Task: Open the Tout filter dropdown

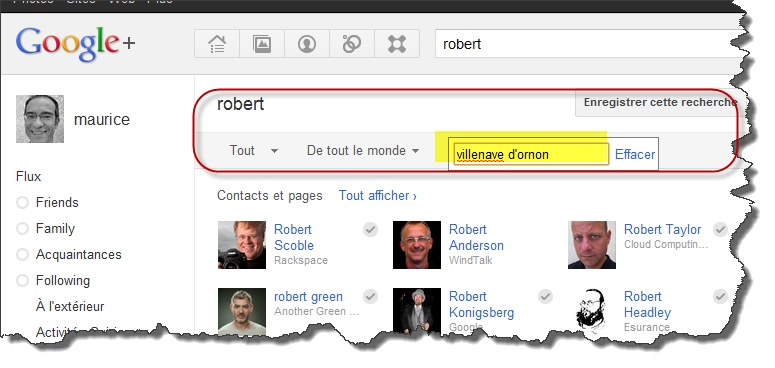Action: (254, 151)
